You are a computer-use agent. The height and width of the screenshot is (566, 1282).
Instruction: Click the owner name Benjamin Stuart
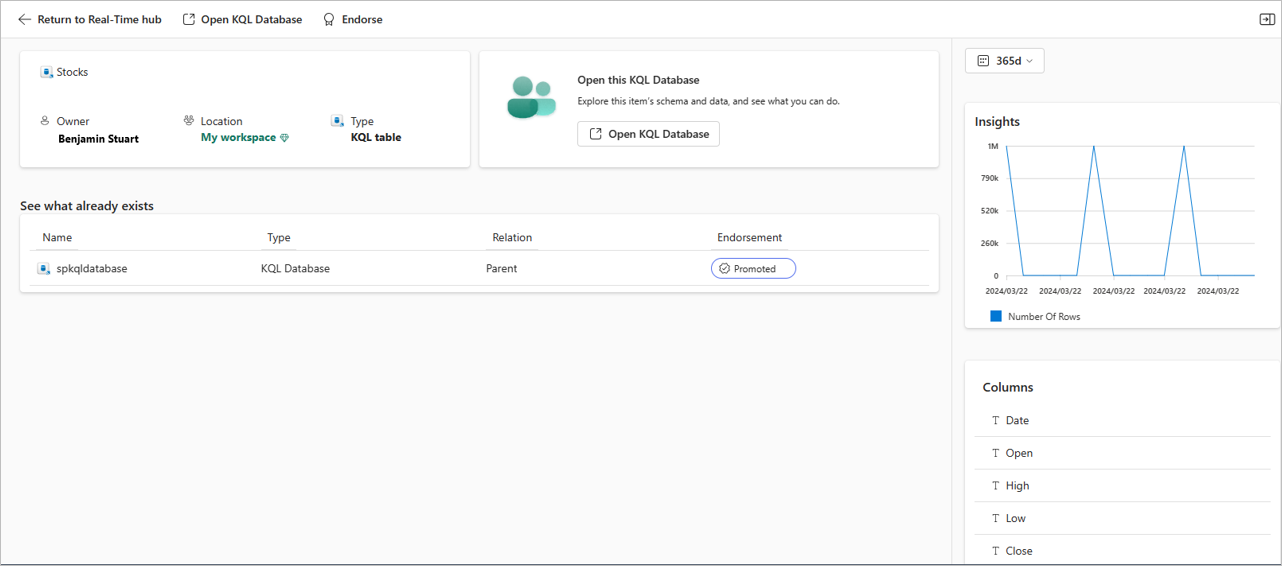(x=98, y=139)
